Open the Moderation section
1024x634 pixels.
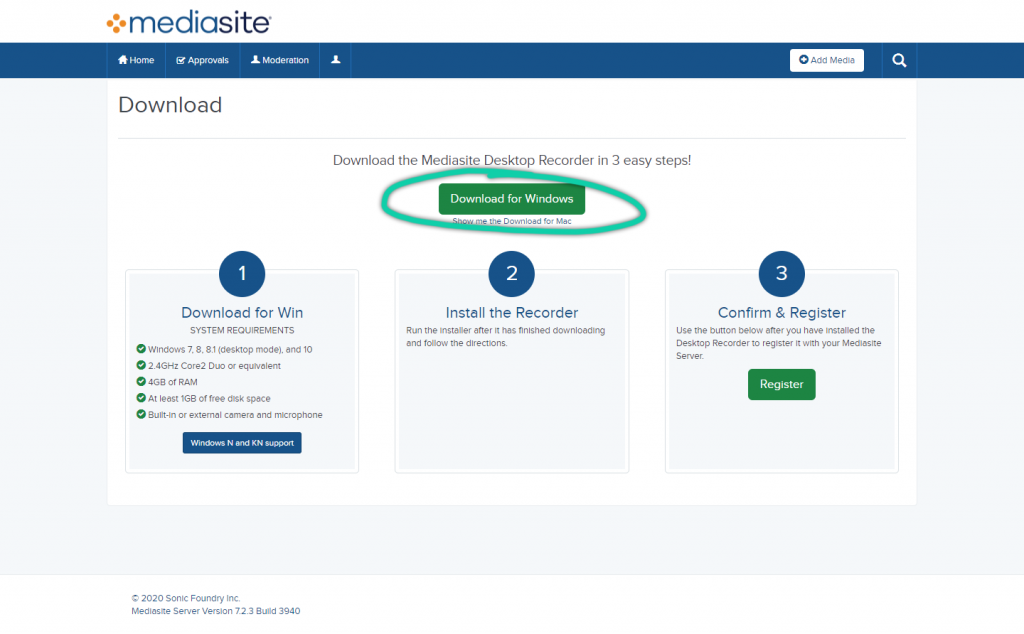(x=280, y=60)
